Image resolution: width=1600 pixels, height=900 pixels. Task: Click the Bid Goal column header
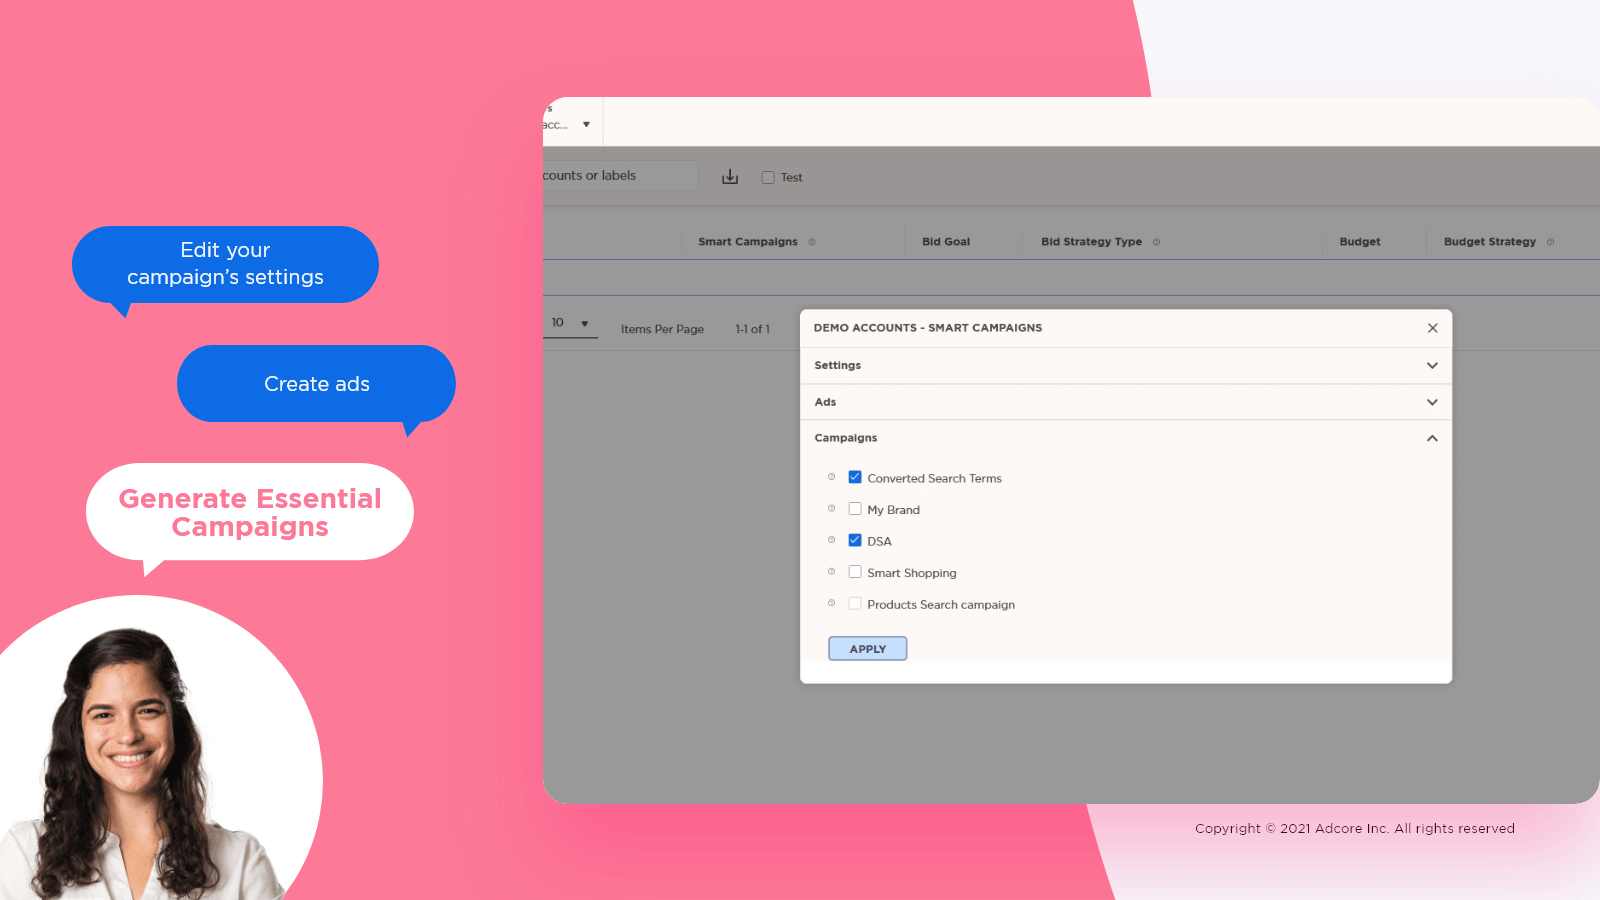(x=946, y=242)
